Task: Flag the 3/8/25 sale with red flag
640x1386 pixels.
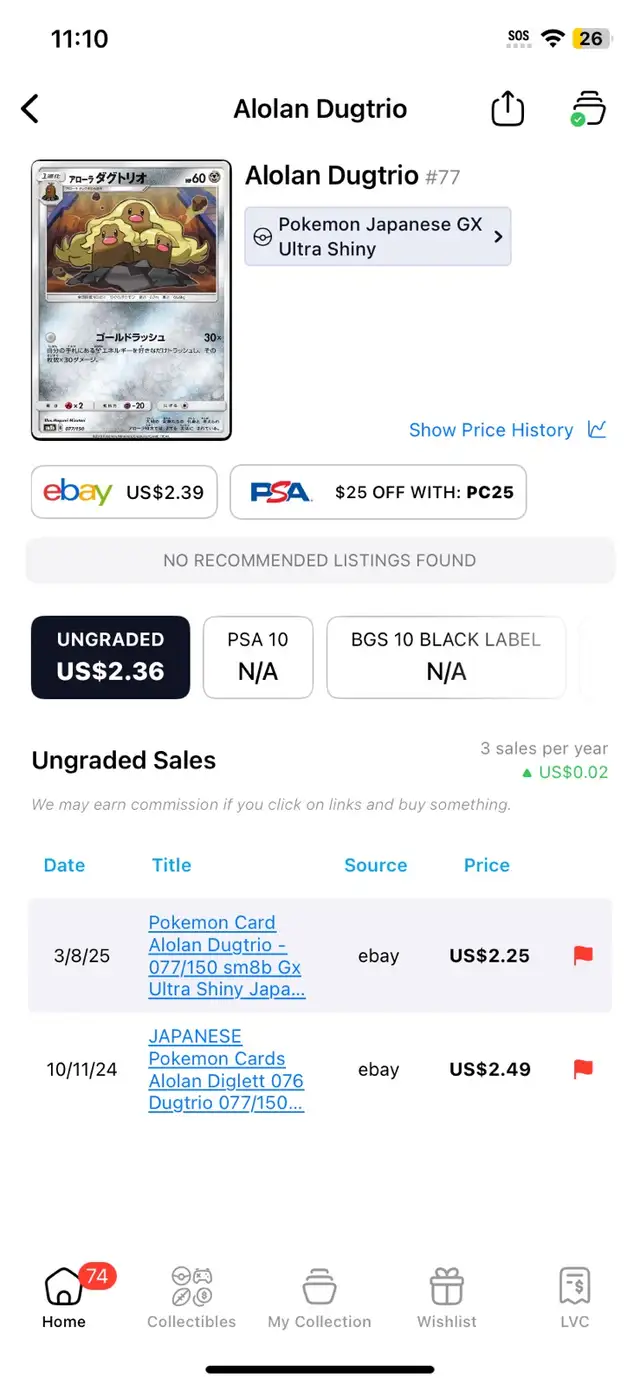Action: [583, 955]
